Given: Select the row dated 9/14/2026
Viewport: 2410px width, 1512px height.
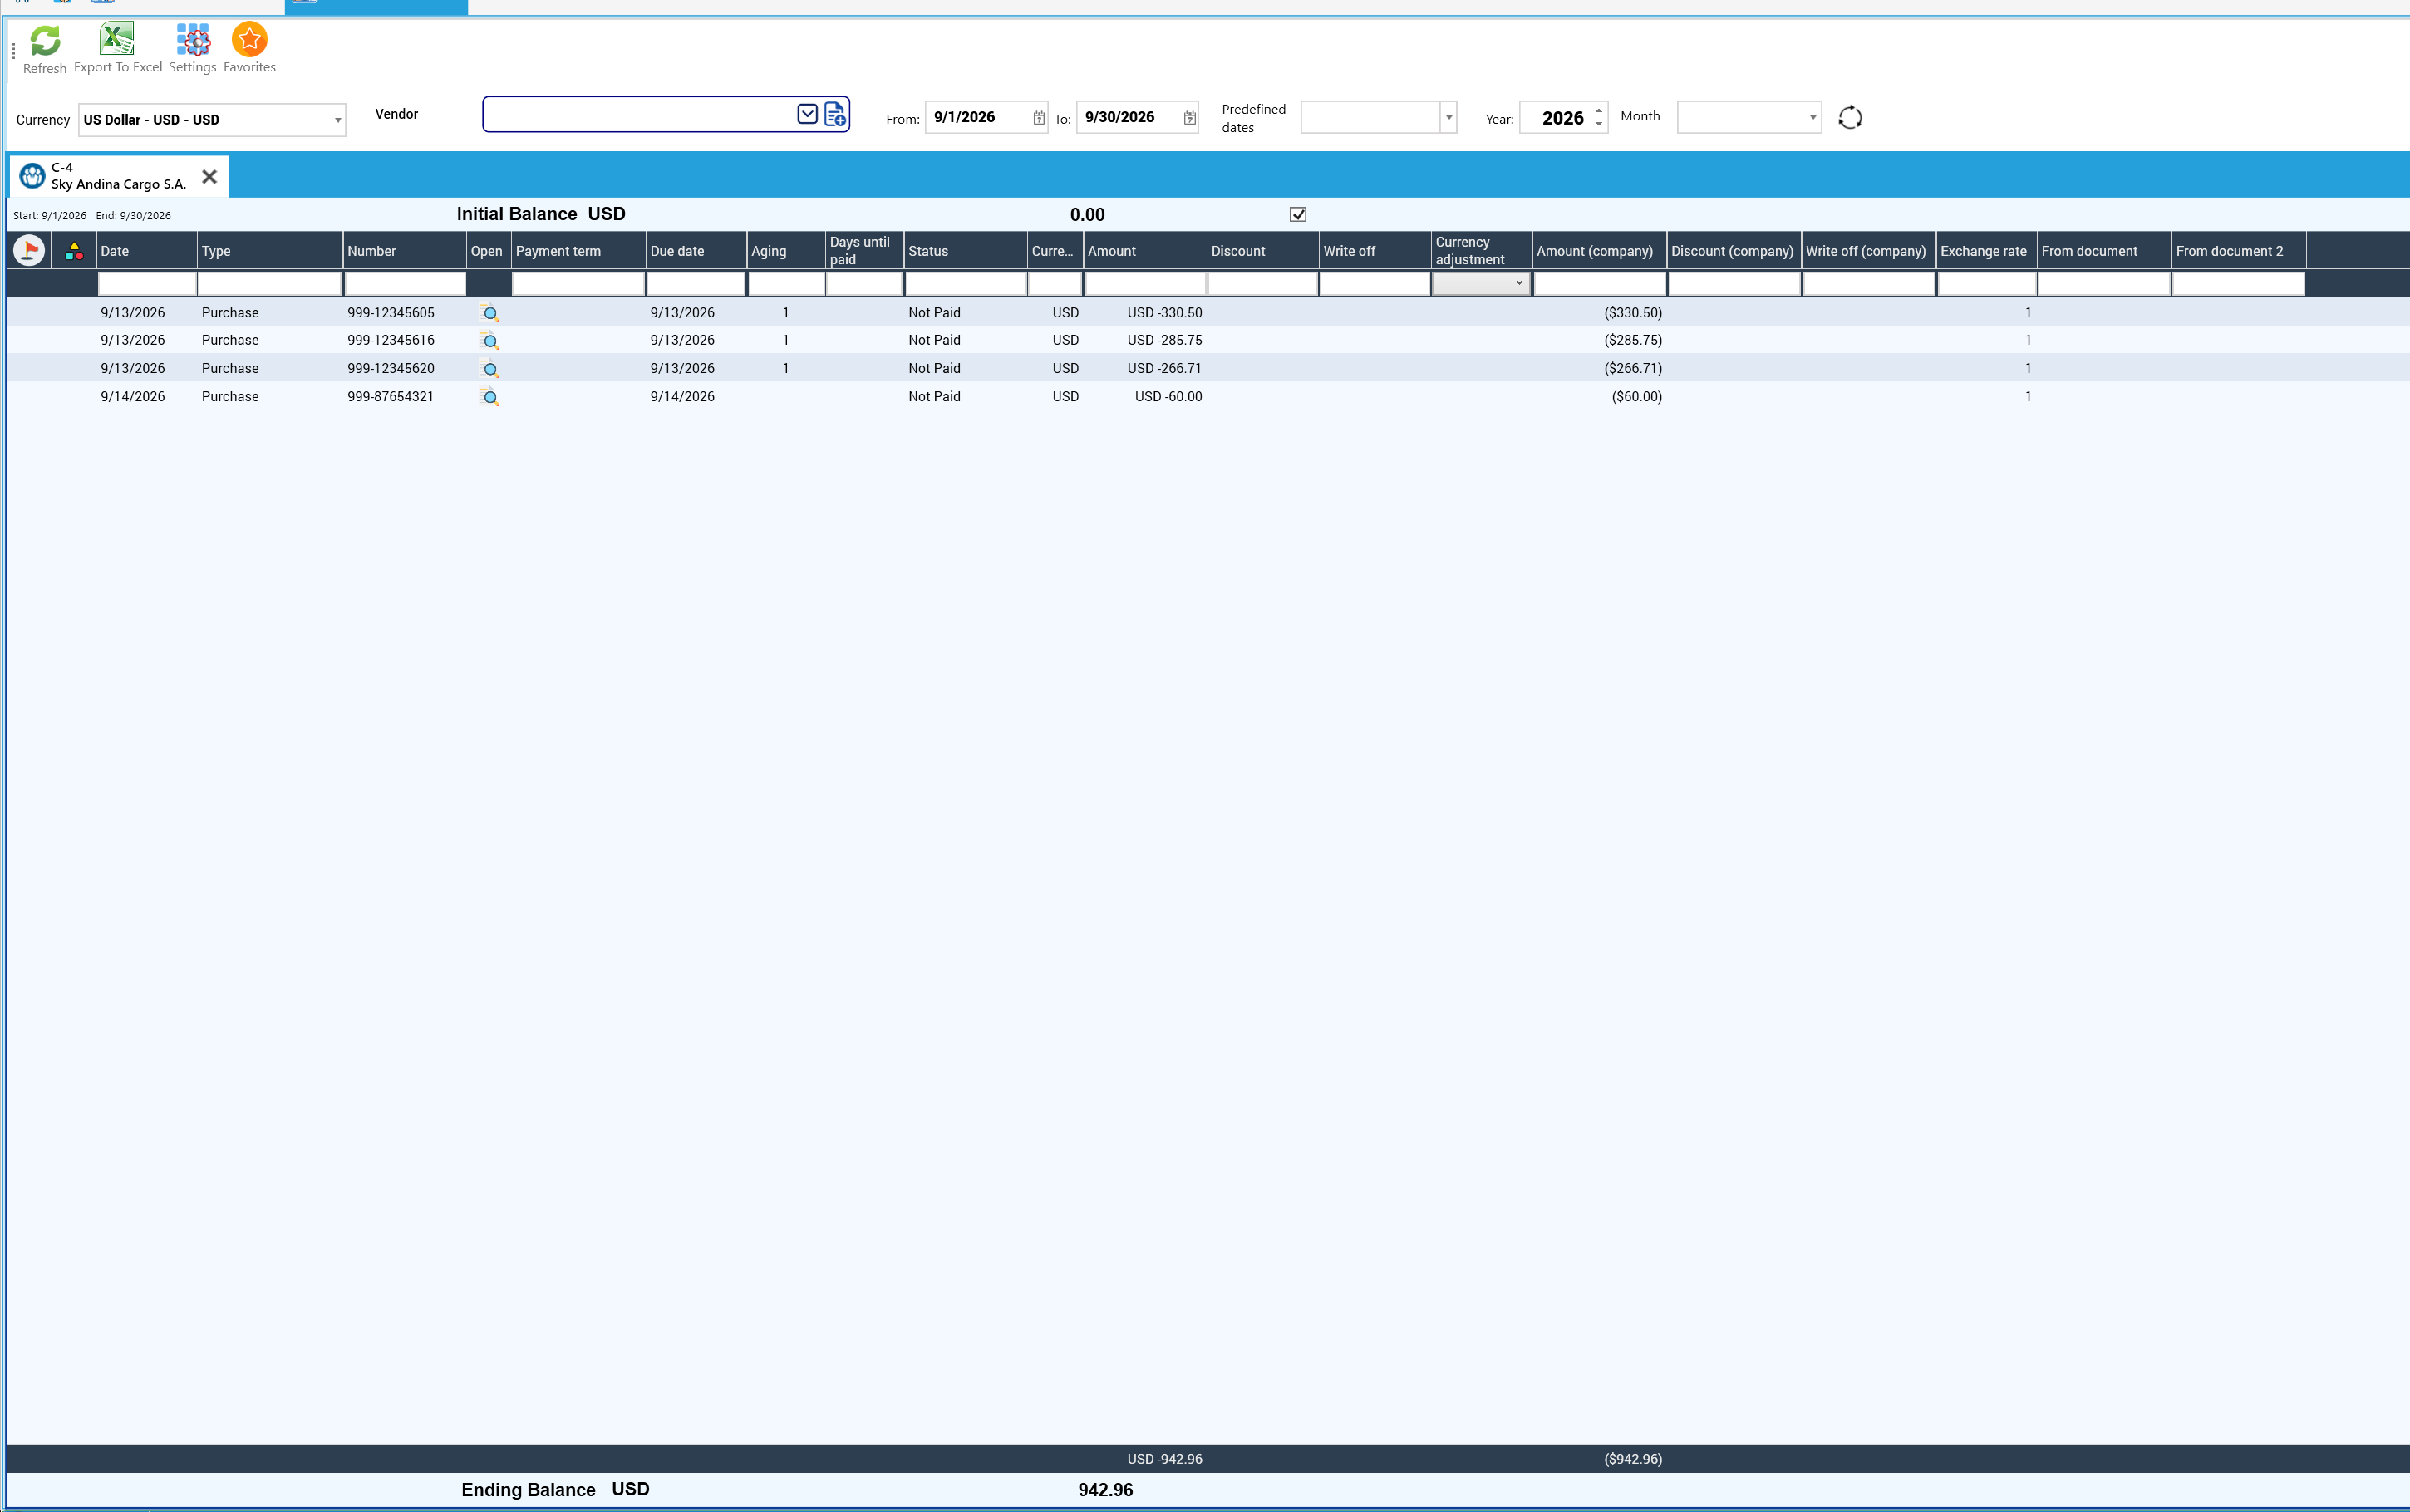Looking at the screenshot, I should pyautogui.click(x=1207, y=397).
